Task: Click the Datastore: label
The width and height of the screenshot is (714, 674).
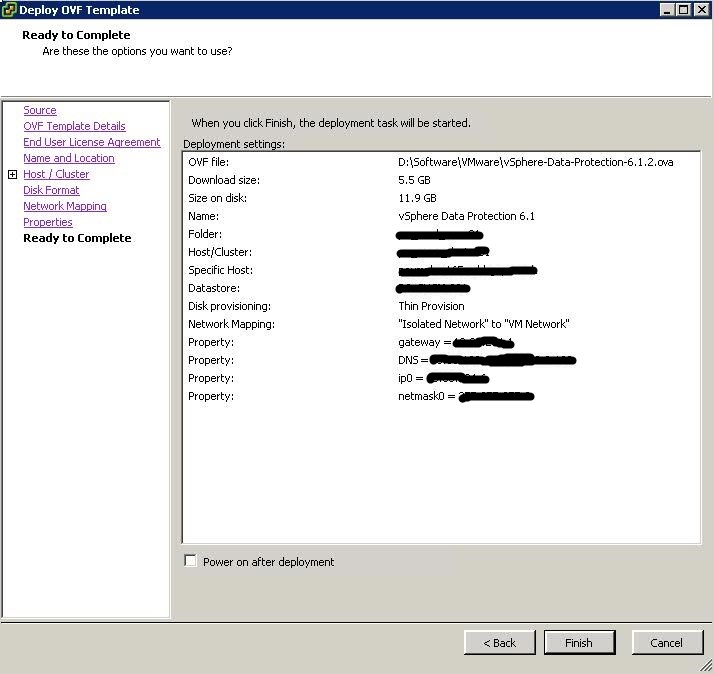Action: pos(214,288)
